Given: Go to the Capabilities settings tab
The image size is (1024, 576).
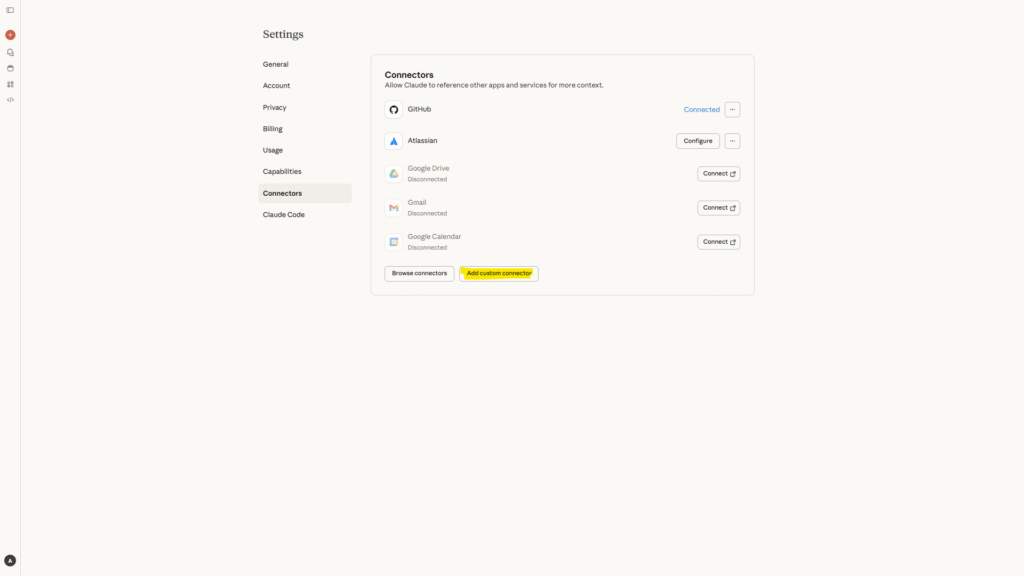Looking at the screenshot, I should click(x=282, y=172).
